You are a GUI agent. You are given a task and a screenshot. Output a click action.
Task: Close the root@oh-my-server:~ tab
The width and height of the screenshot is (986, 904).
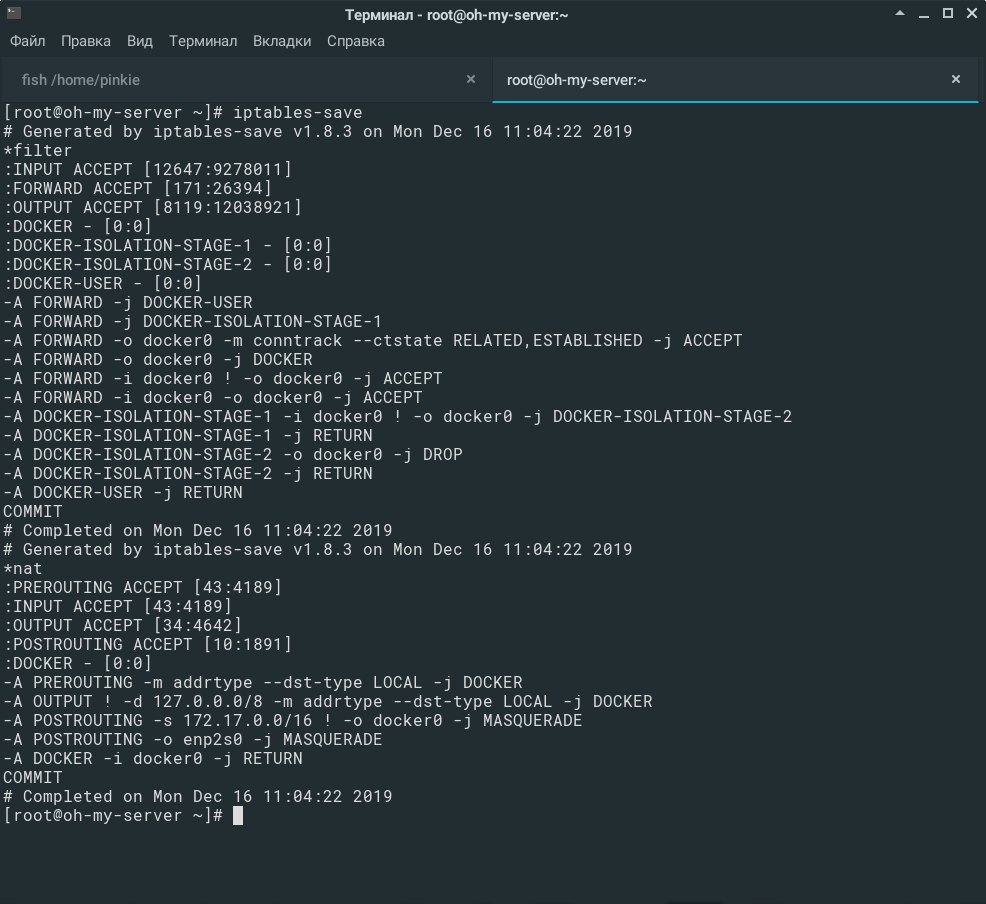pyautogui.click(x=956, y=79)
